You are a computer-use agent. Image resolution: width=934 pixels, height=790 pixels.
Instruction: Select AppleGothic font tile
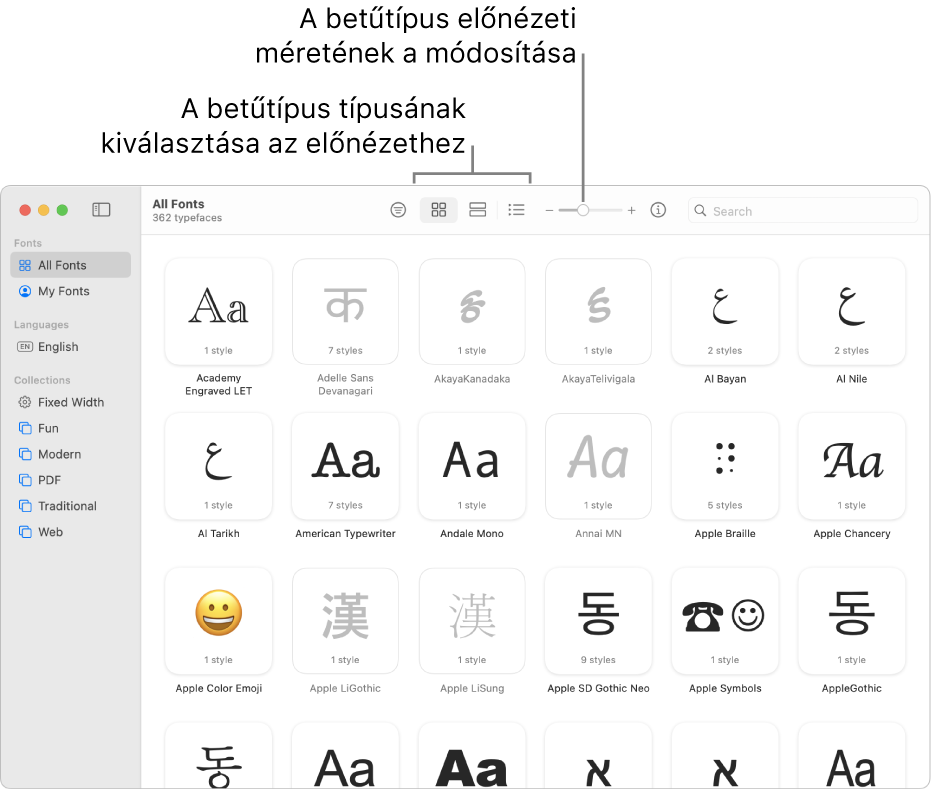coord(852,621)
